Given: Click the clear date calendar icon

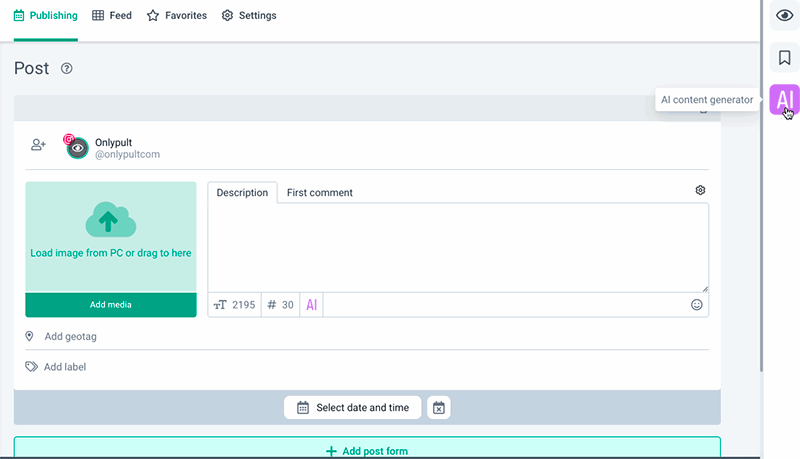Looking at the screenshot, I should 438,408.
